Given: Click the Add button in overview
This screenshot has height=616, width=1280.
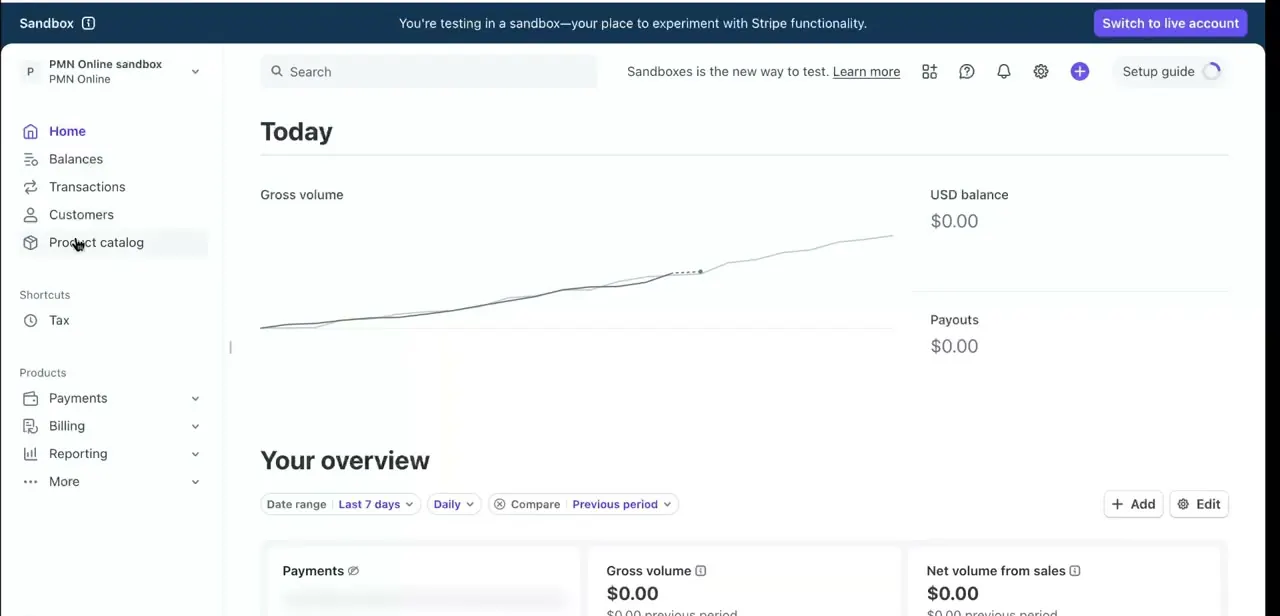Looking at the screenshot, I should 1133,504.
